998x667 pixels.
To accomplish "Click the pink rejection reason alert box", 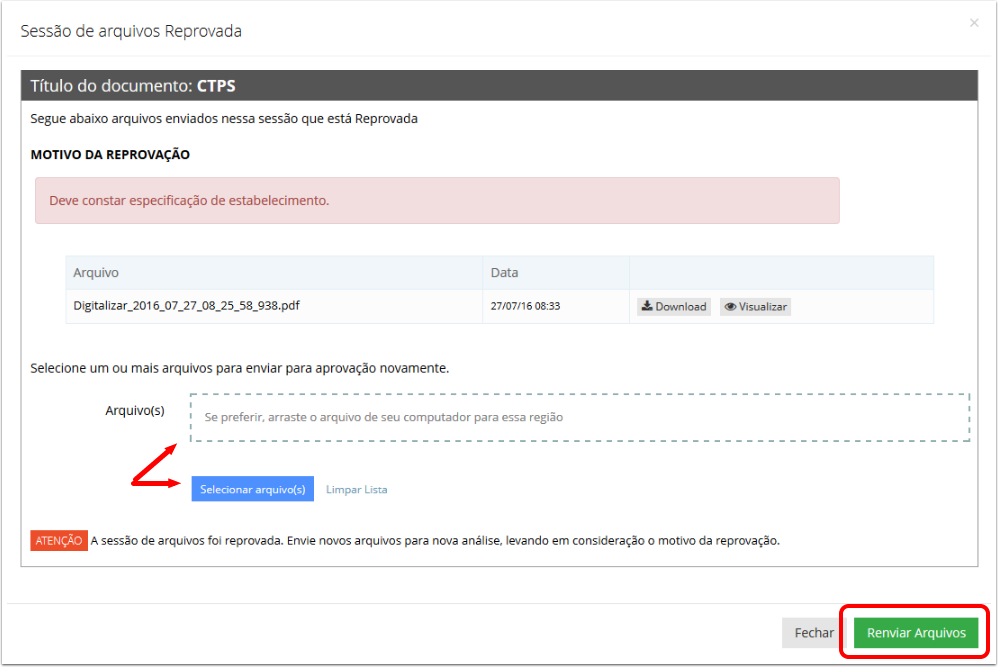I will click(437, 200).
